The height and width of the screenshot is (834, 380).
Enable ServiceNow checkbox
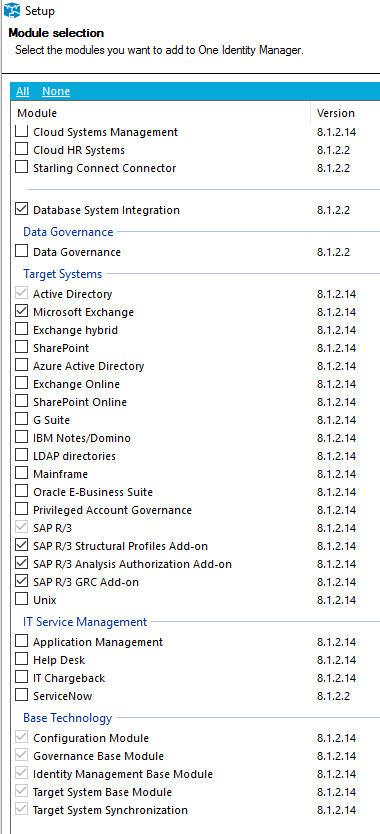coord(22,695)
